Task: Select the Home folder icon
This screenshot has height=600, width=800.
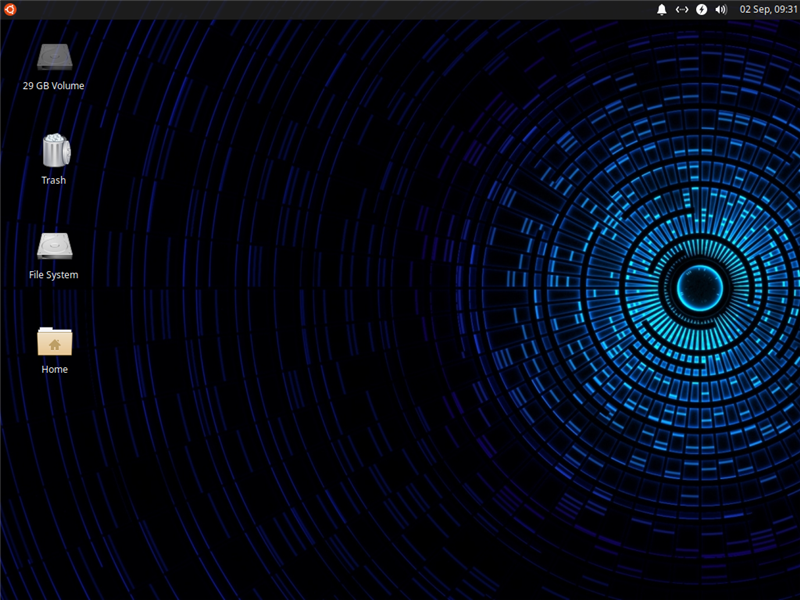Action: point(55,341)
